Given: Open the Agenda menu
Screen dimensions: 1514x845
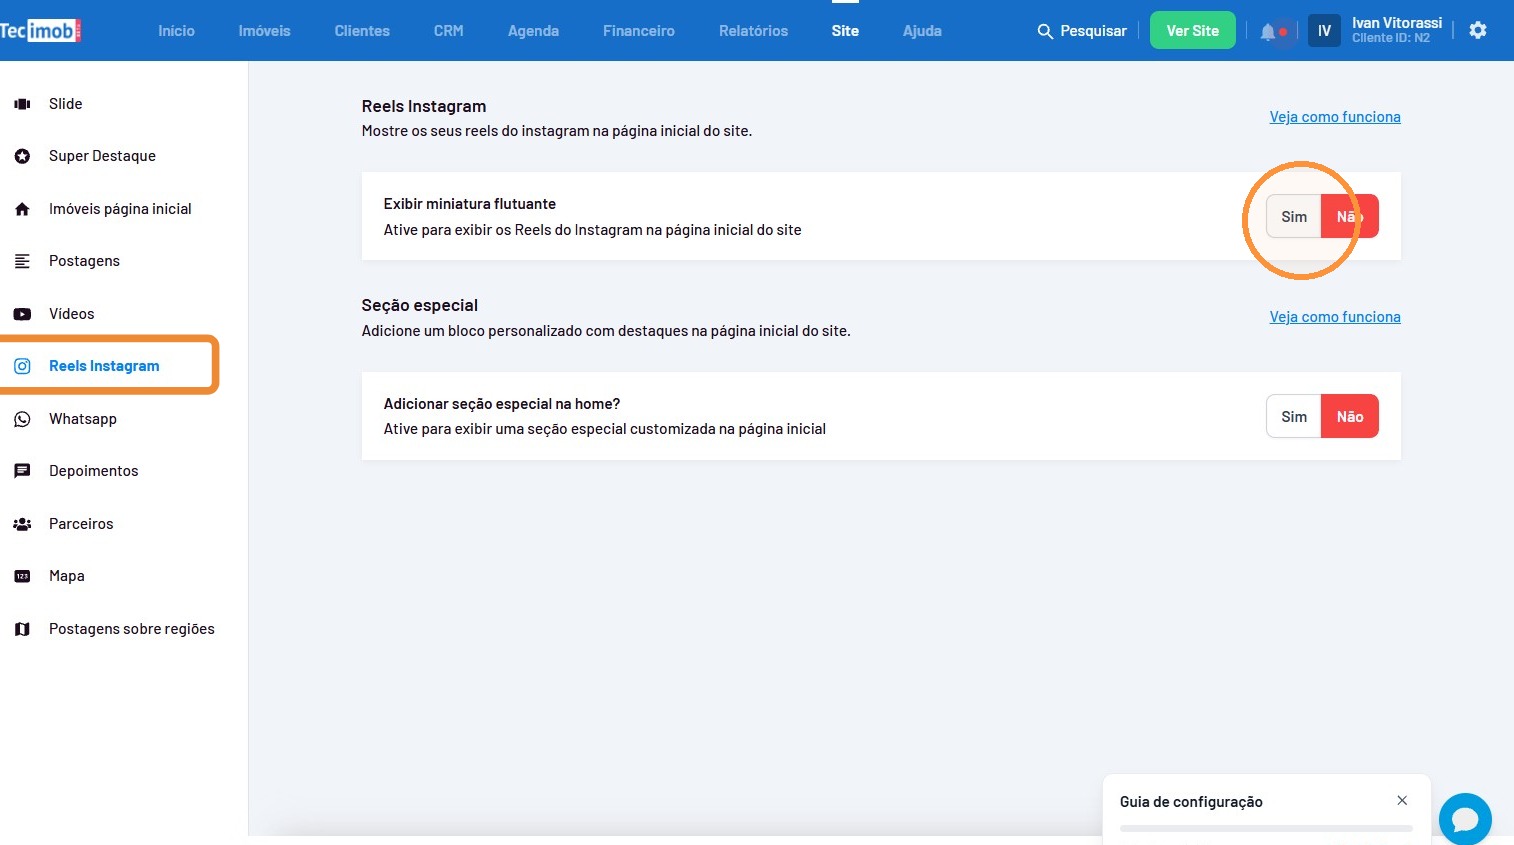Looking at the screenshot, I should [533, 31].
